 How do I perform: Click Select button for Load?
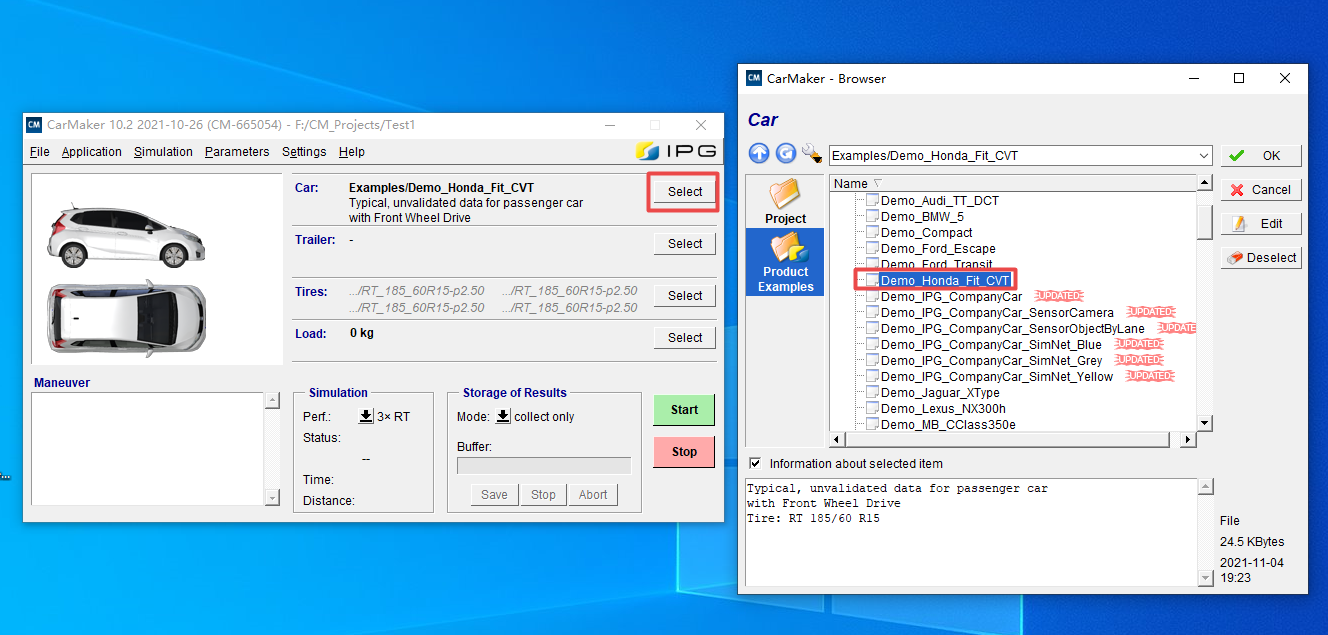pyautogui.click(x=685, y=337)
